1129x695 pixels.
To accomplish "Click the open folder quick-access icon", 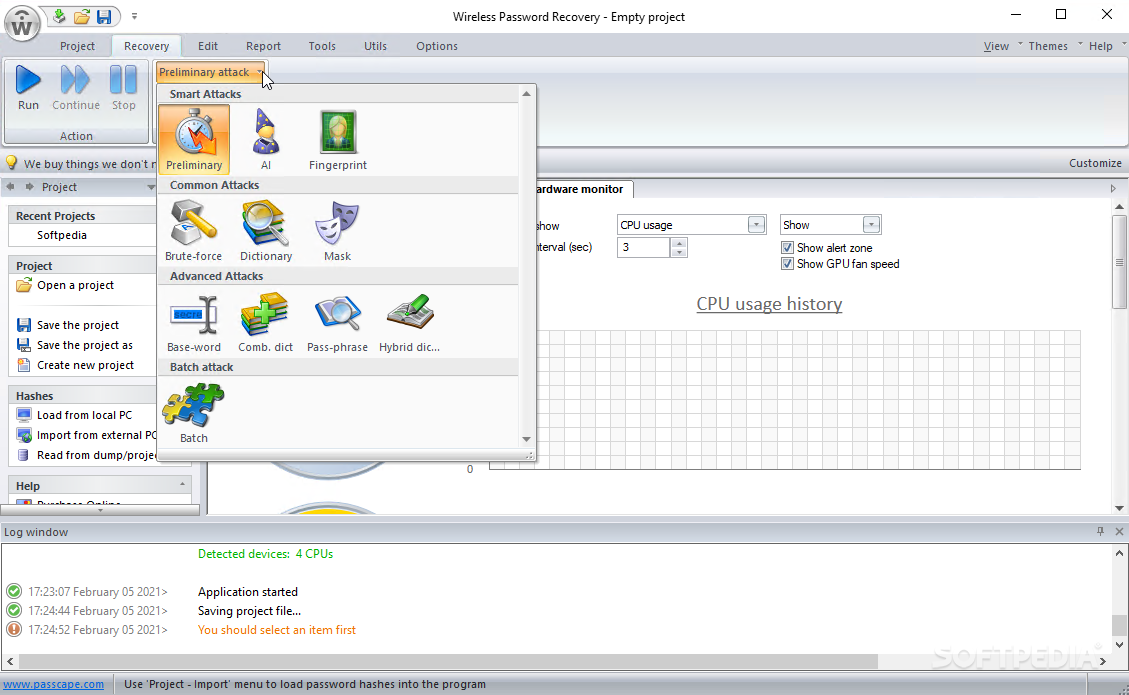I will (82, 16).
